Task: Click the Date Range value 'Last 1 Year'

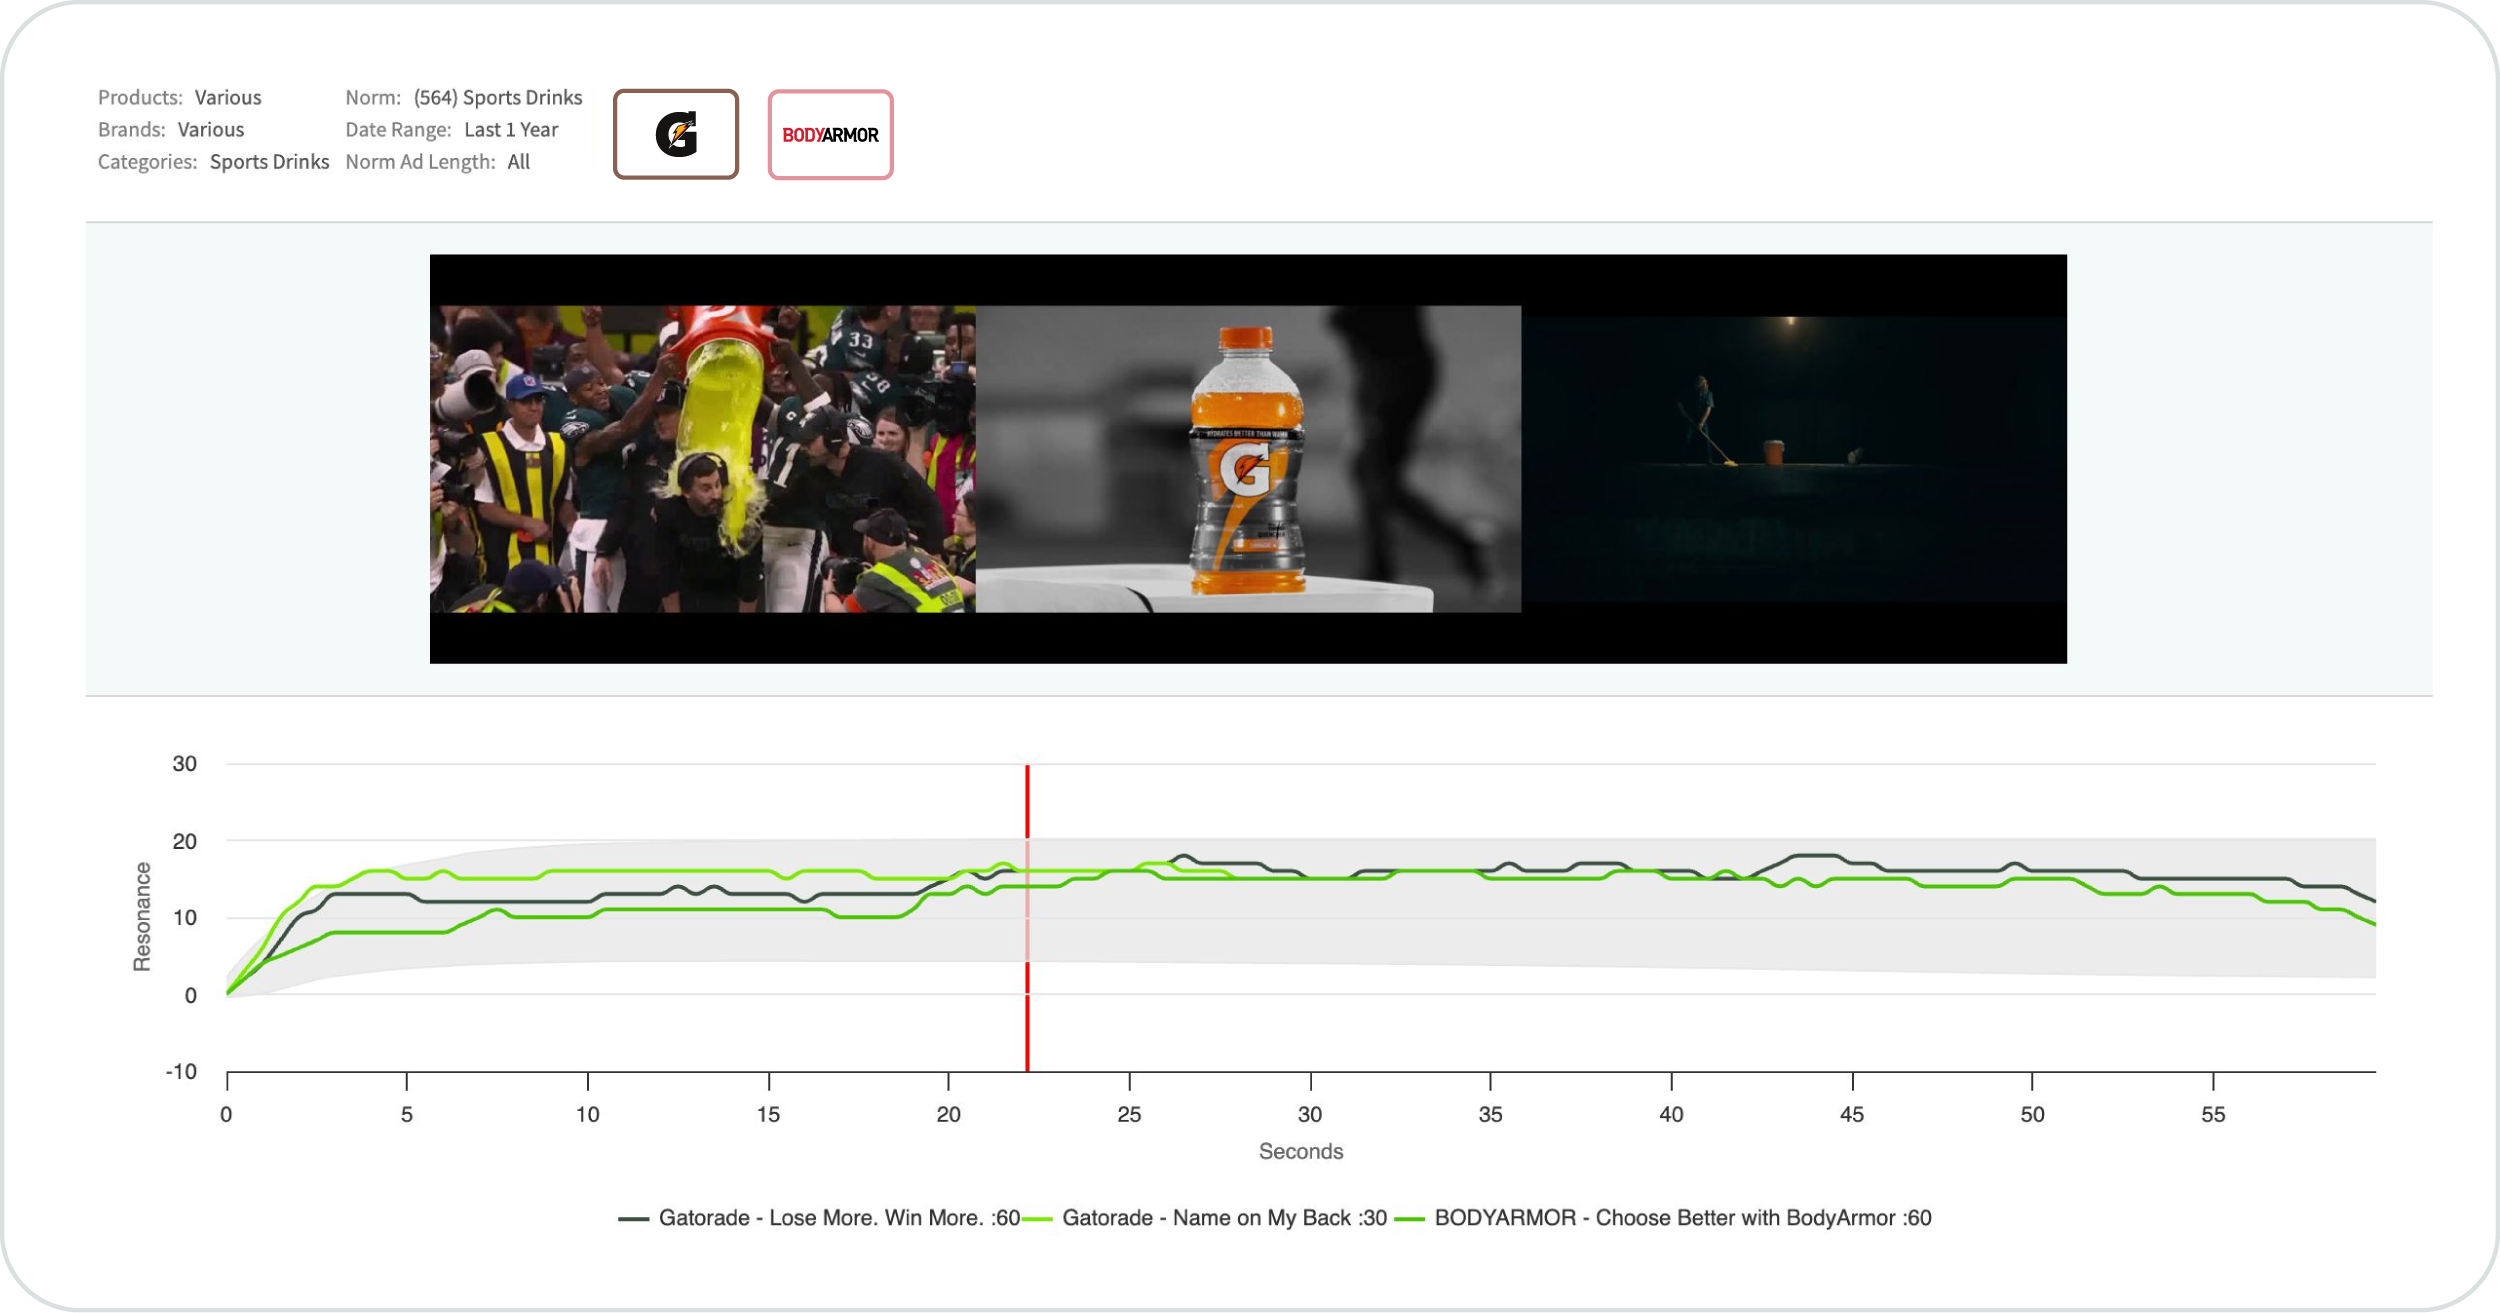Action: (x=511, y=129)
